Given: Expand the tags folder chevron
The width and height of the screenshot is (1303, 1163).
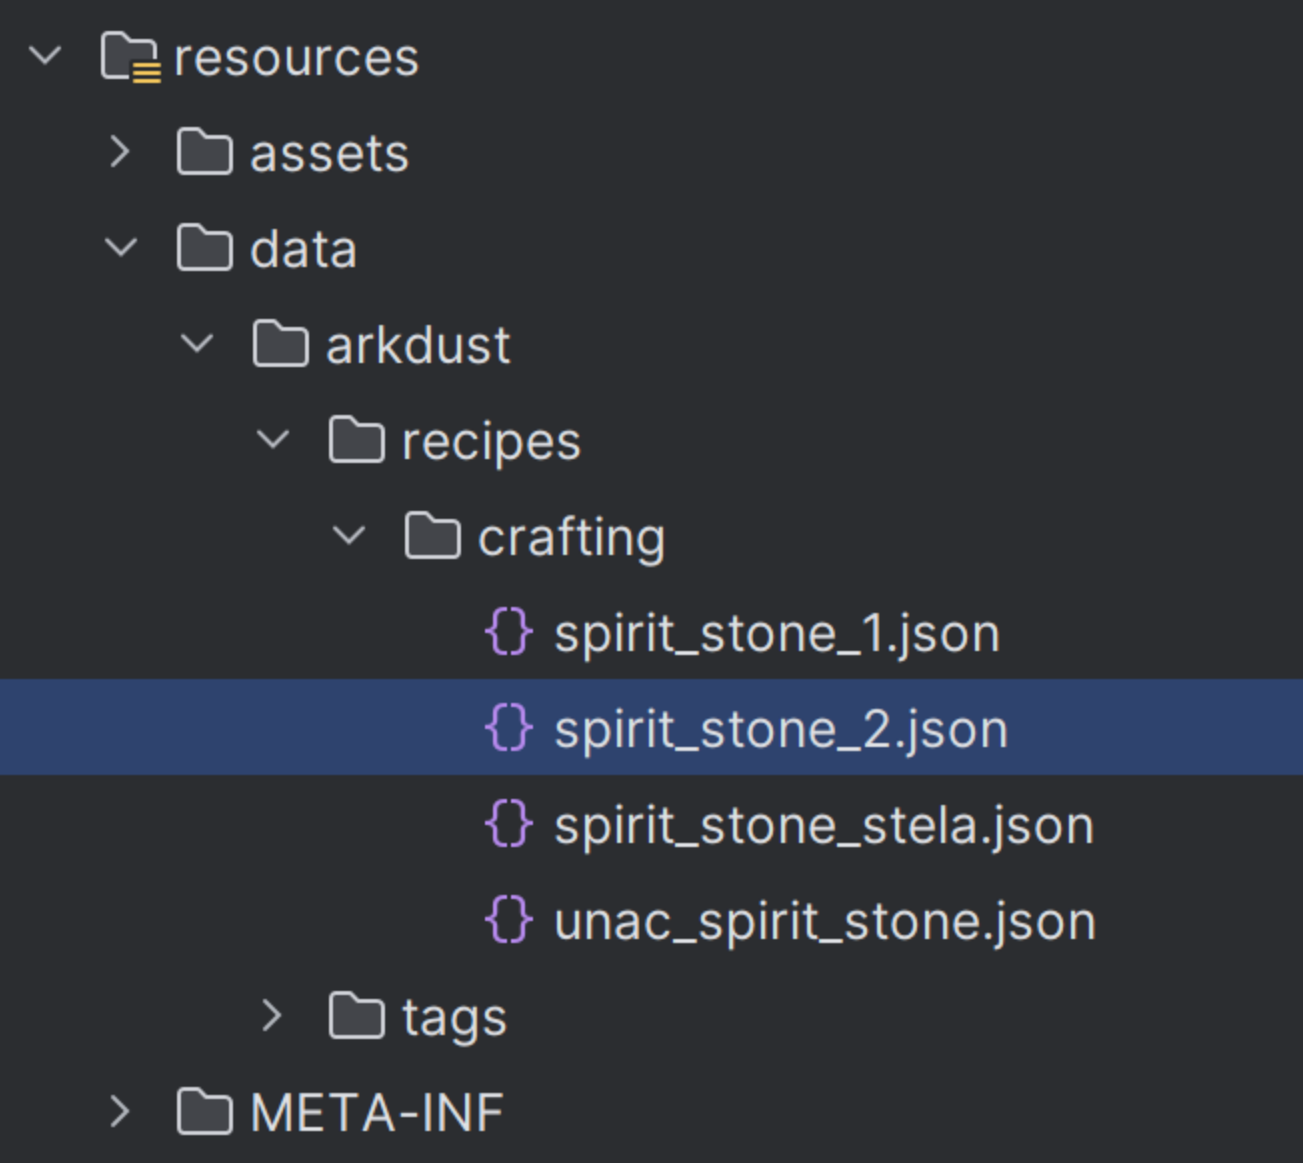Looking at the screenshot, I should [x=272, y=1016].
